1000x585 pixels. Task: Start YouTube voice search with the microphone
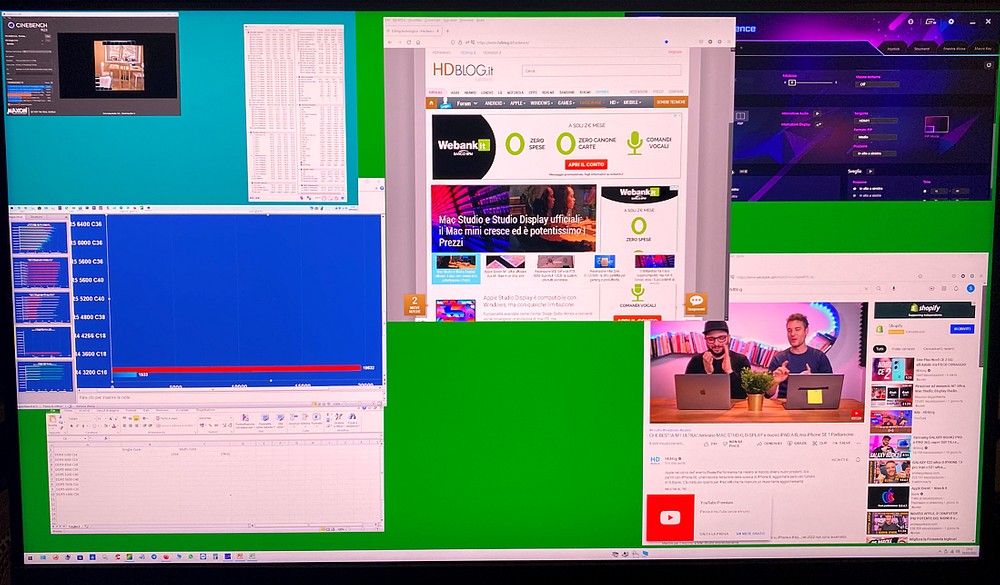(893, 289)
